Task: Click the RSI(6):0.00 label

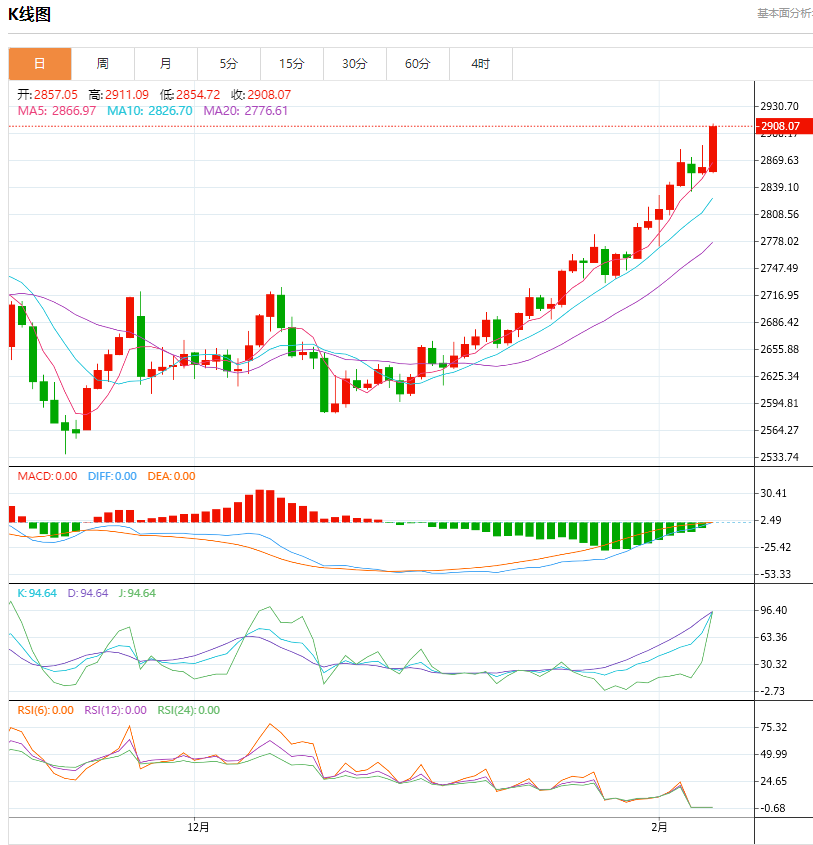Action: tap(46, 710)
